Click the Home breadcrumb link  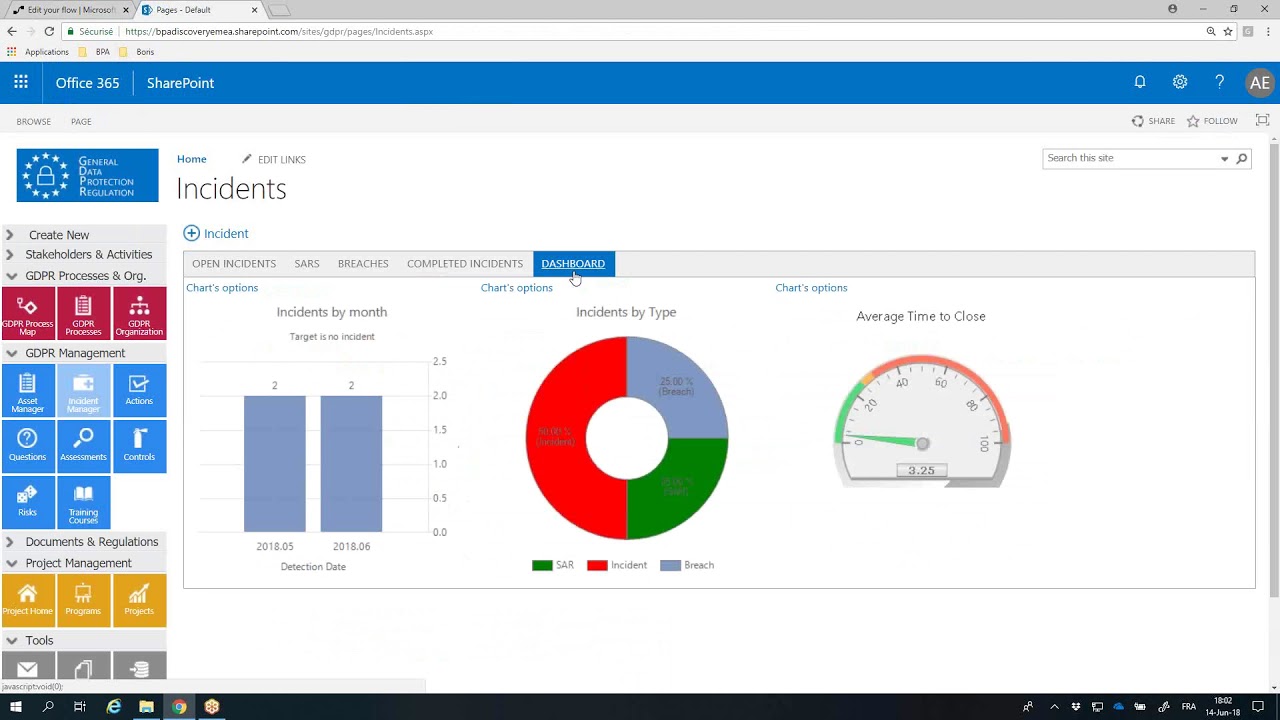click(x=192, y=159)
